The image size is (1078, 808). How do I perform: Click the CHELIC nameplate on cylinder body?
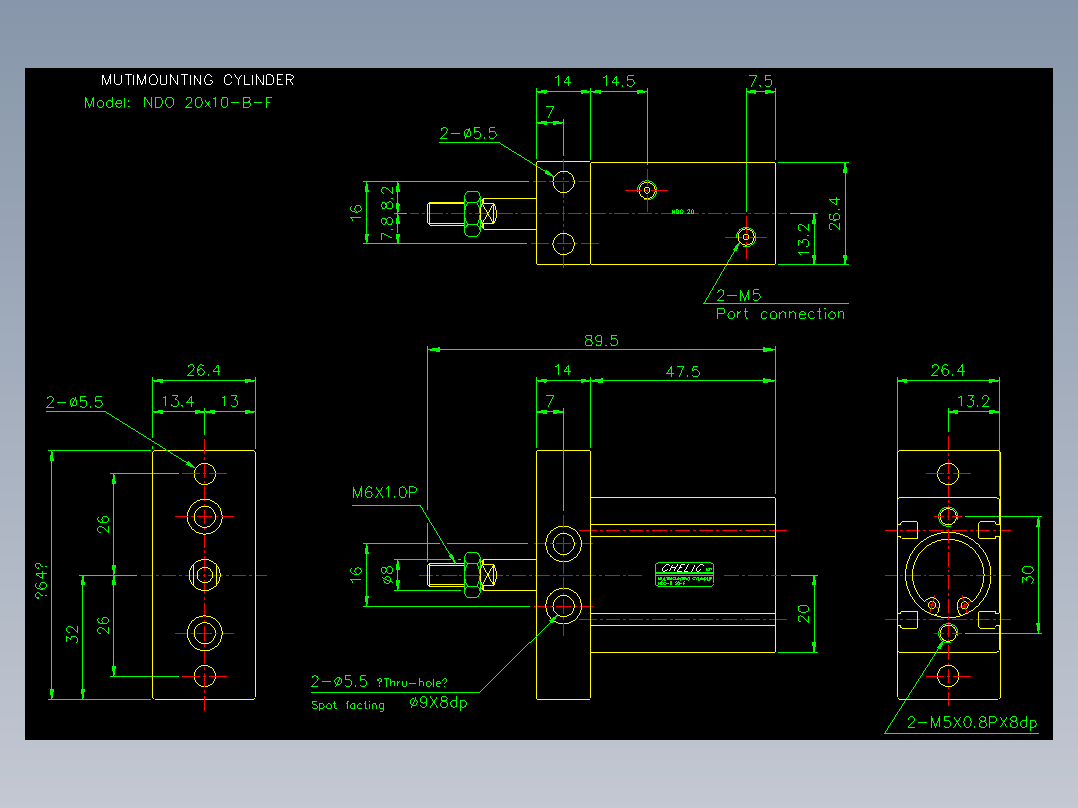click(x=684, y=574)
